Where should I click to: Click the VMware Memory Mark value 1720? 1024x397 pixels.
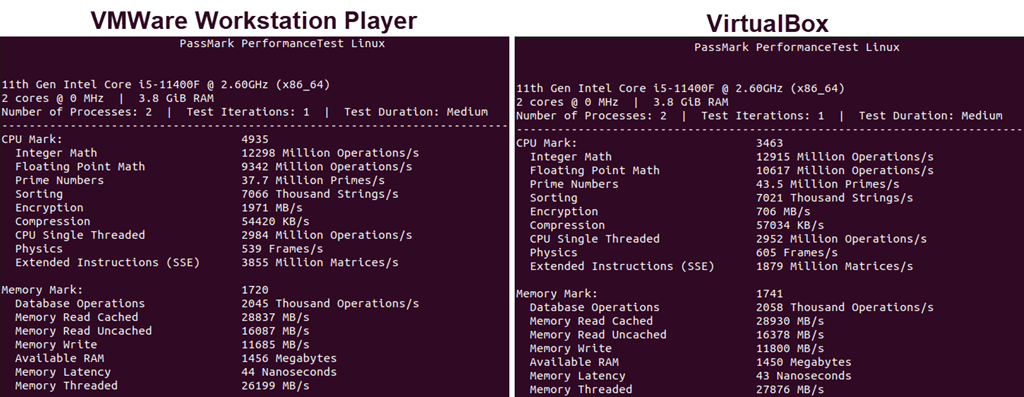click(255, 290)
